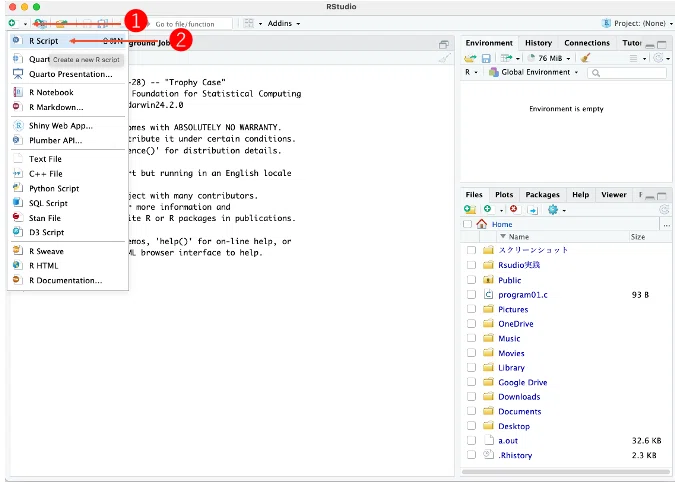Switch to the History tab
This screenshot has width=675, height=482.
coord(538,43)
